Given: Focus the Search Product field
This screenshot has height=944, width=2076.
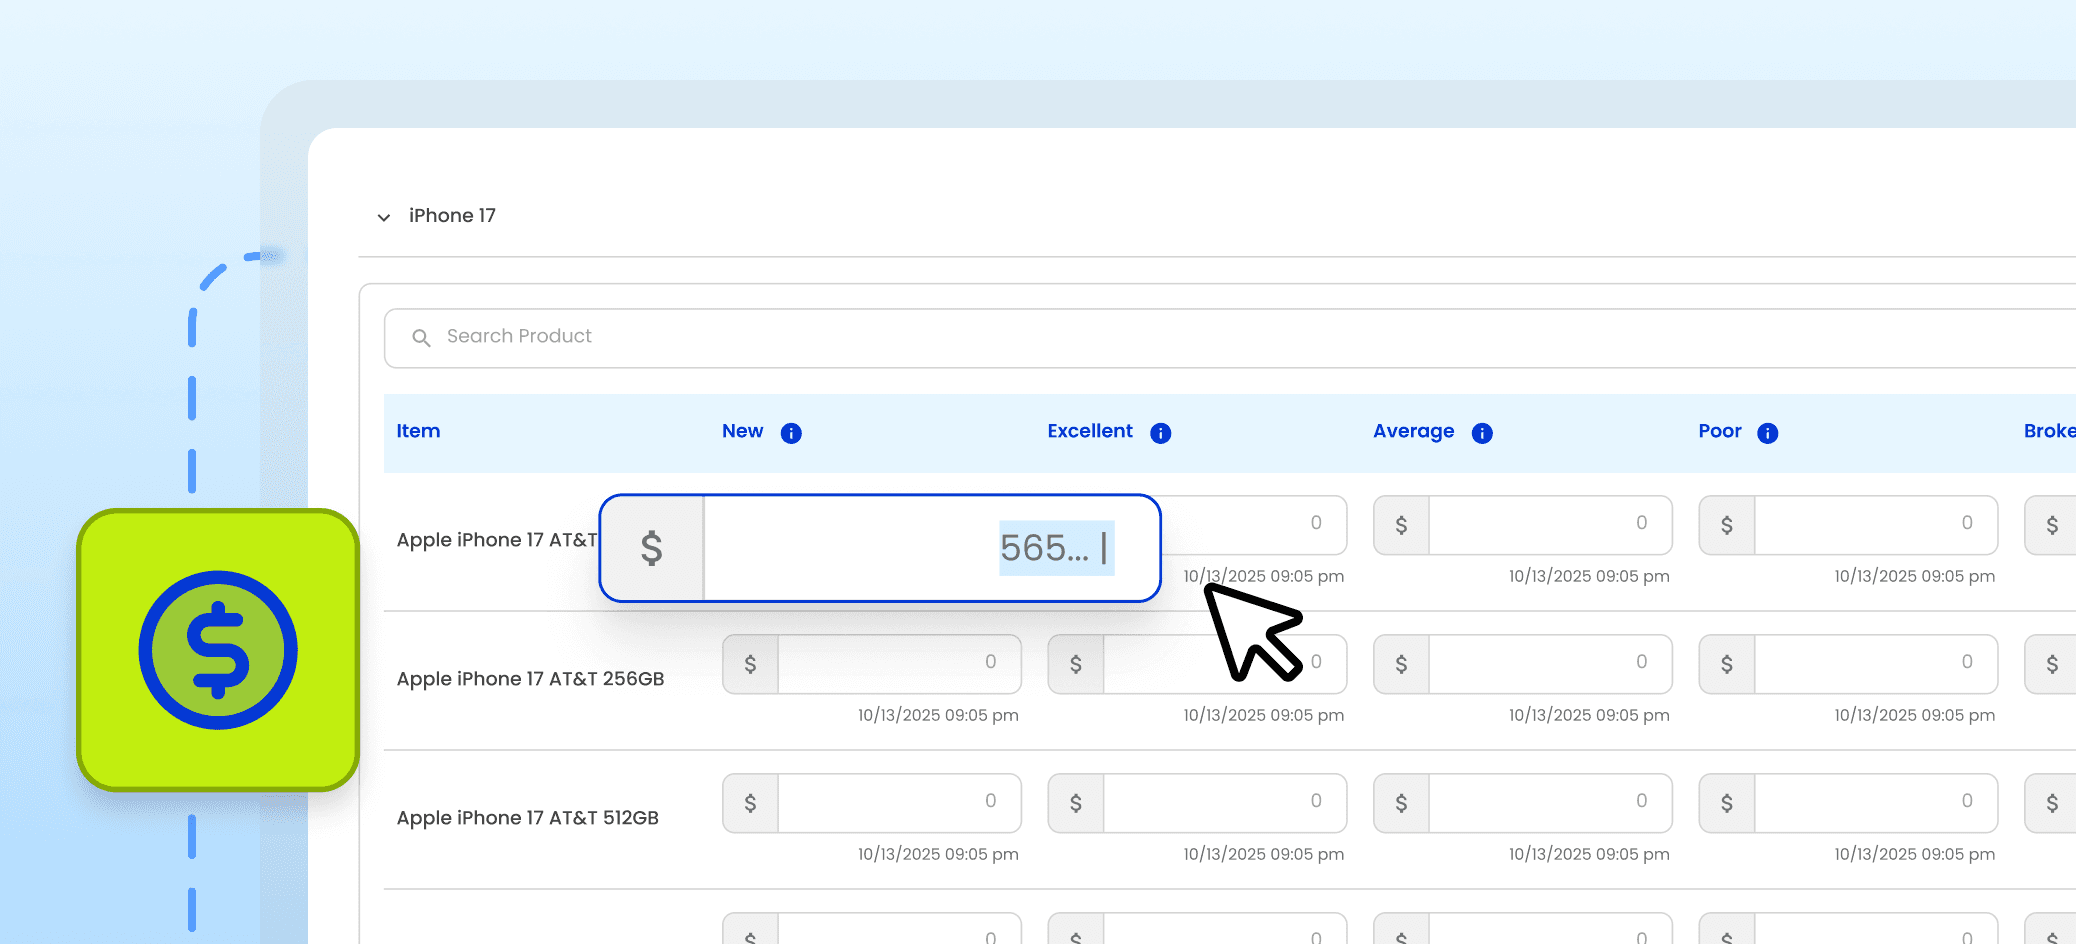Looking at the screenshot, I should point(1230,338).
